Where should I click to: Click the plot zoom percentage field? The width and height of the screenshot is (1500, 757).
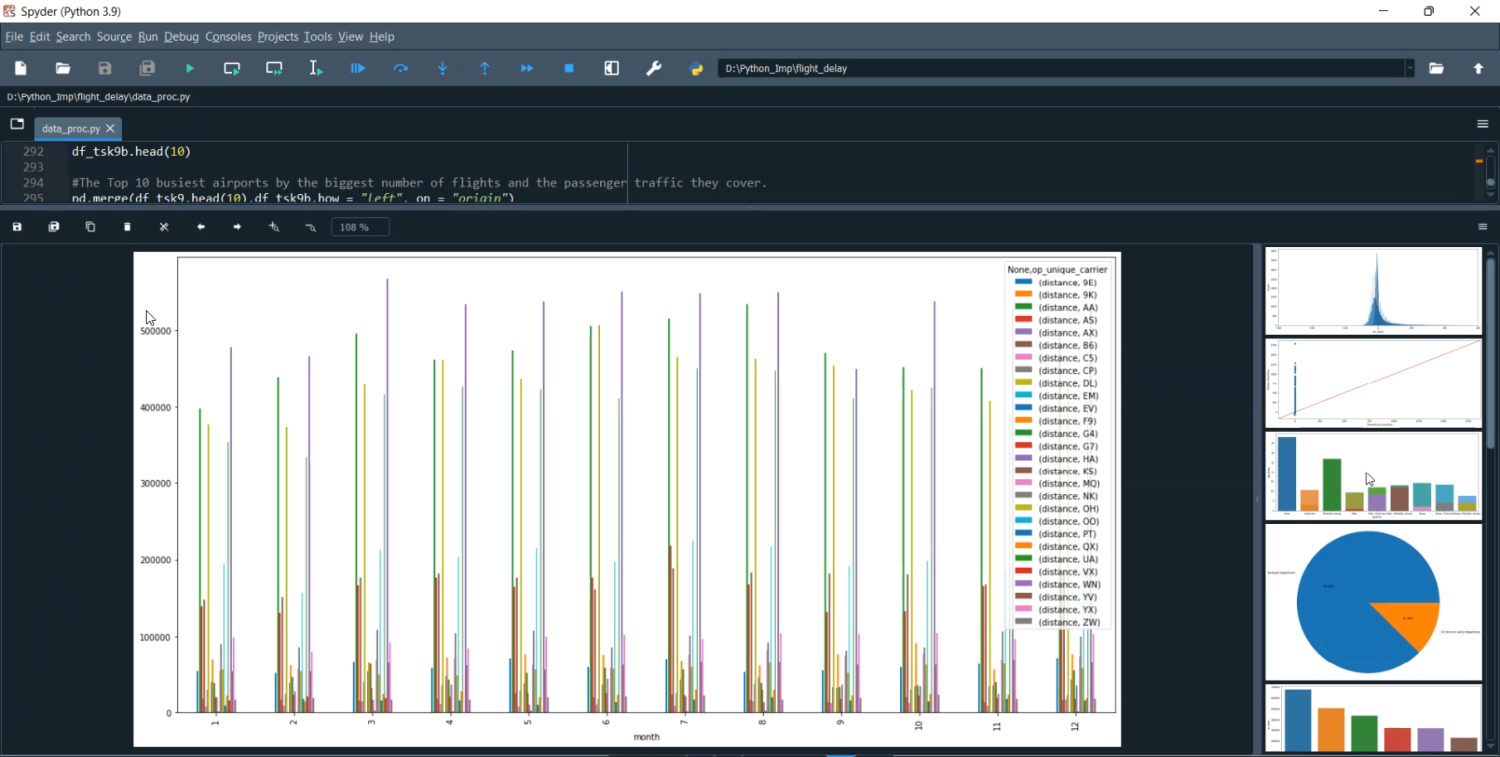coord(359,227)
